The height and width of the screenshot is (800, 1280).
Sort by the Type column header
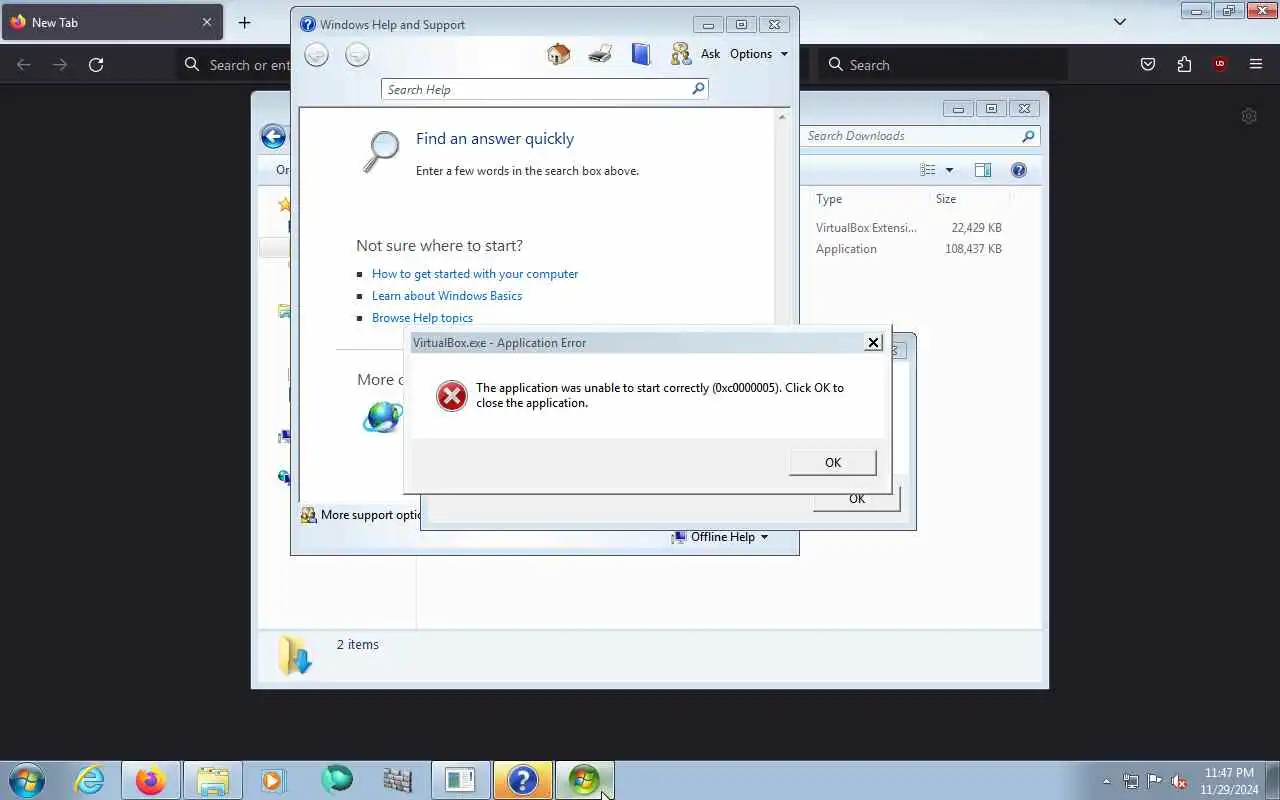point(829,199)
